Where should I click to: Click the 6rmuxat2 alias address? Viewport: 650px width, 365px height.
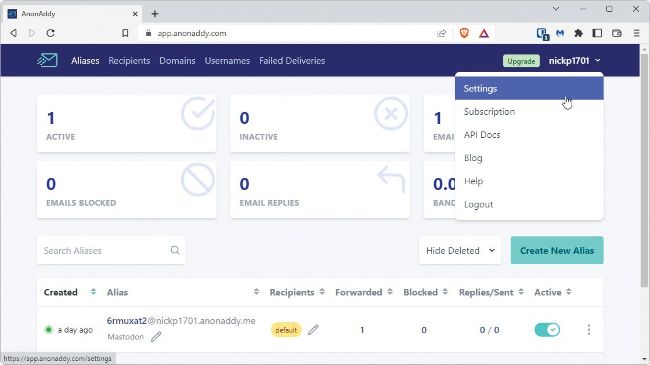(181, 321)
